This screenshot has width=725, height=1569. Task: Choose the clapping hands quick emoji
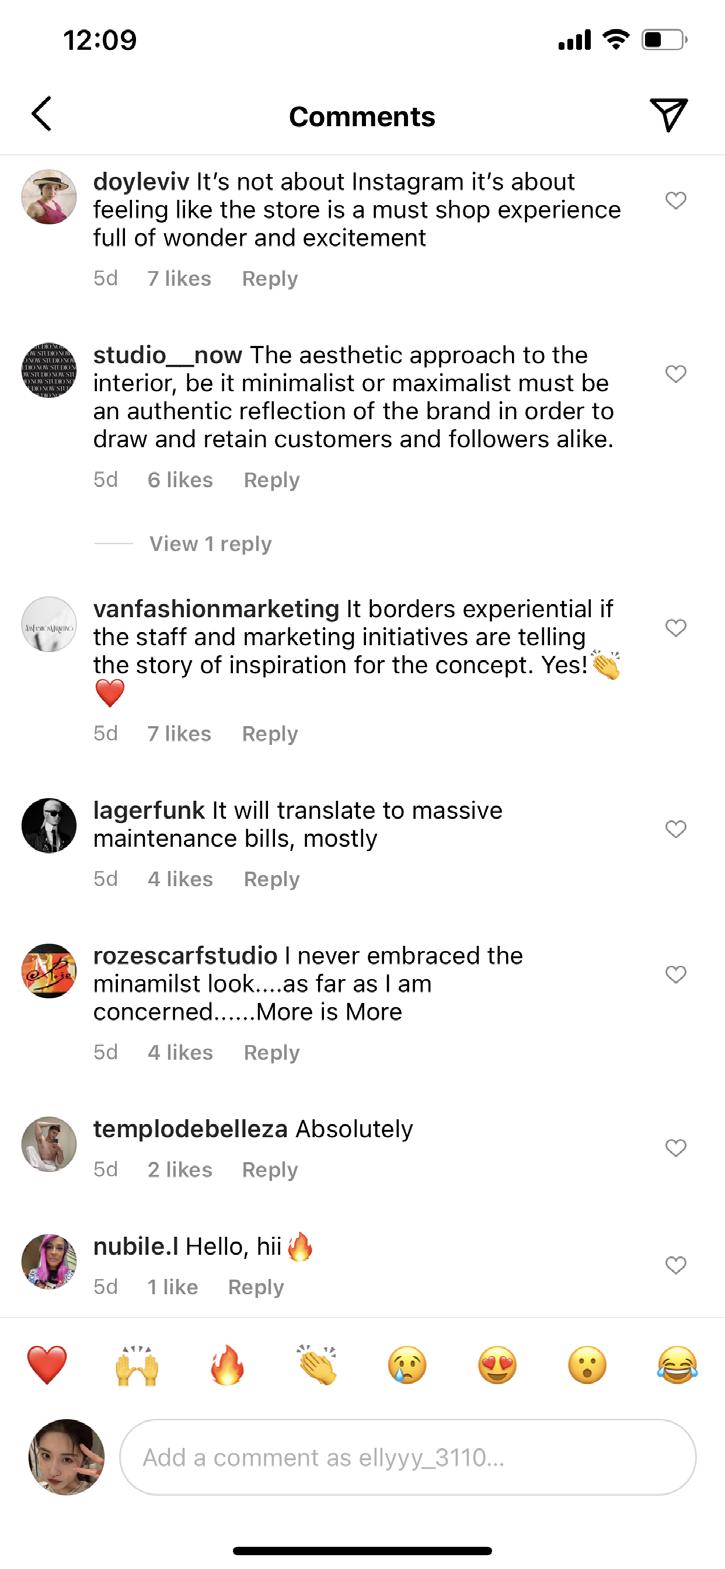pyautogui.click(x=317, y=1365)
